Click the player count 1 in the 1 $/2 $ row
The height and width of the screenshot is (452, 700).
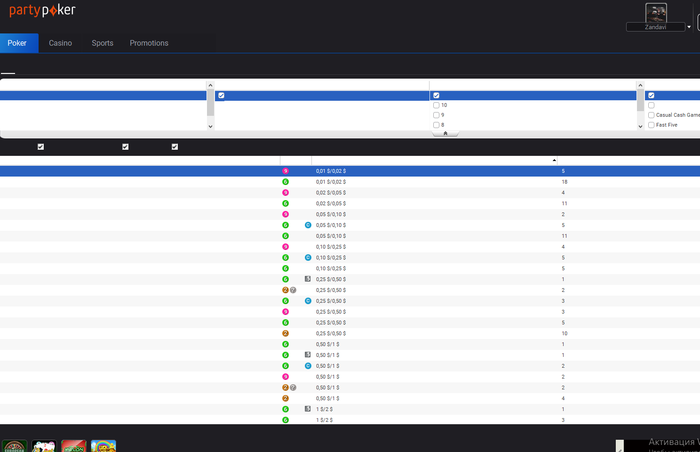pyautogui.click(x=563, y=409)
